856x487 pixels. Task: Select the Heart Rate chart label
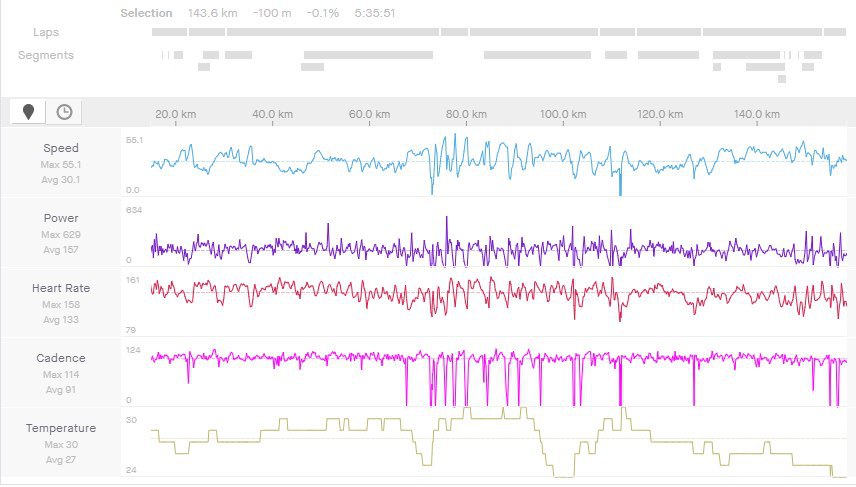(x=61, y=288)
